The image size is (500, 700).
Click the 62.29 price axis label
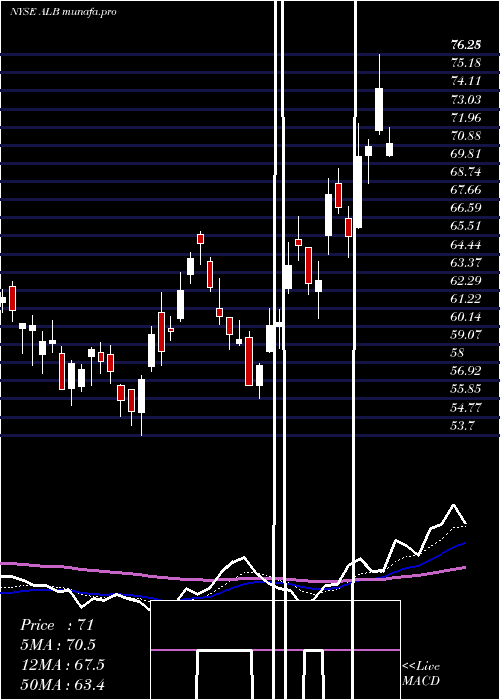(x=466, y=280)
